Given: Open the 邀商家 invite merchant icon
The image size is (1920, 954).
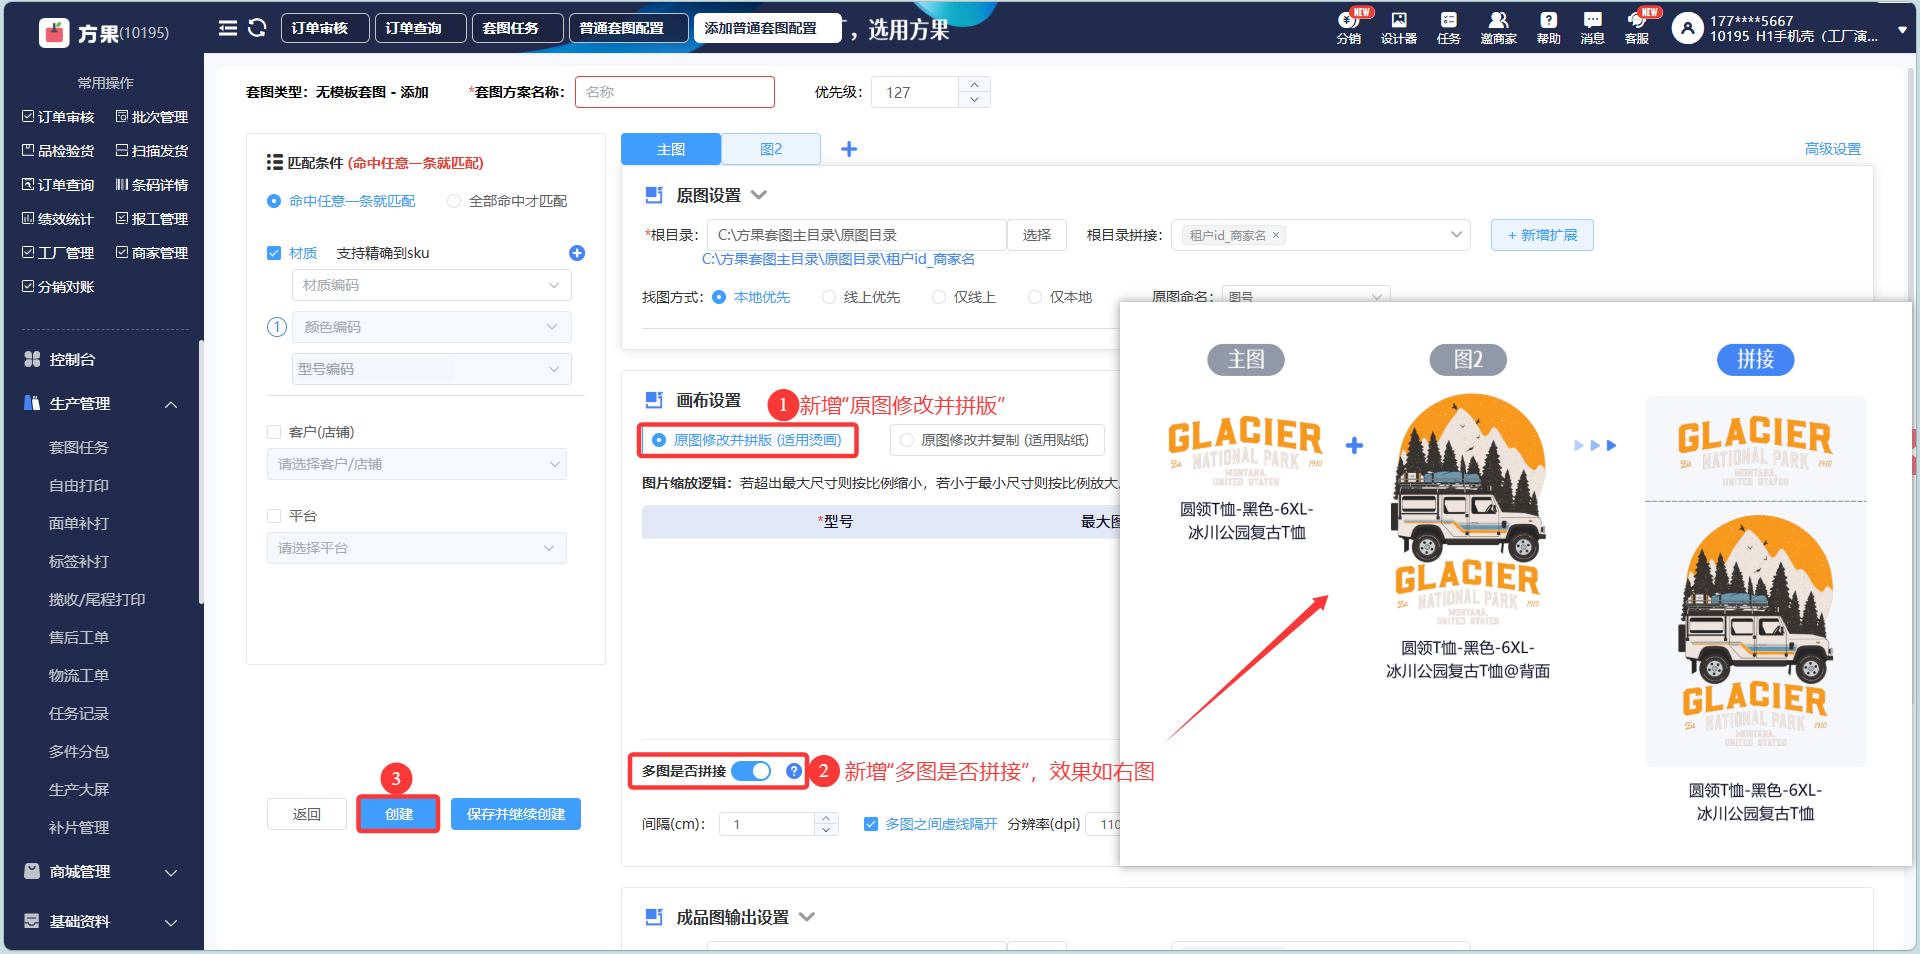Looking at the screenshot, I should point(1498,28).
